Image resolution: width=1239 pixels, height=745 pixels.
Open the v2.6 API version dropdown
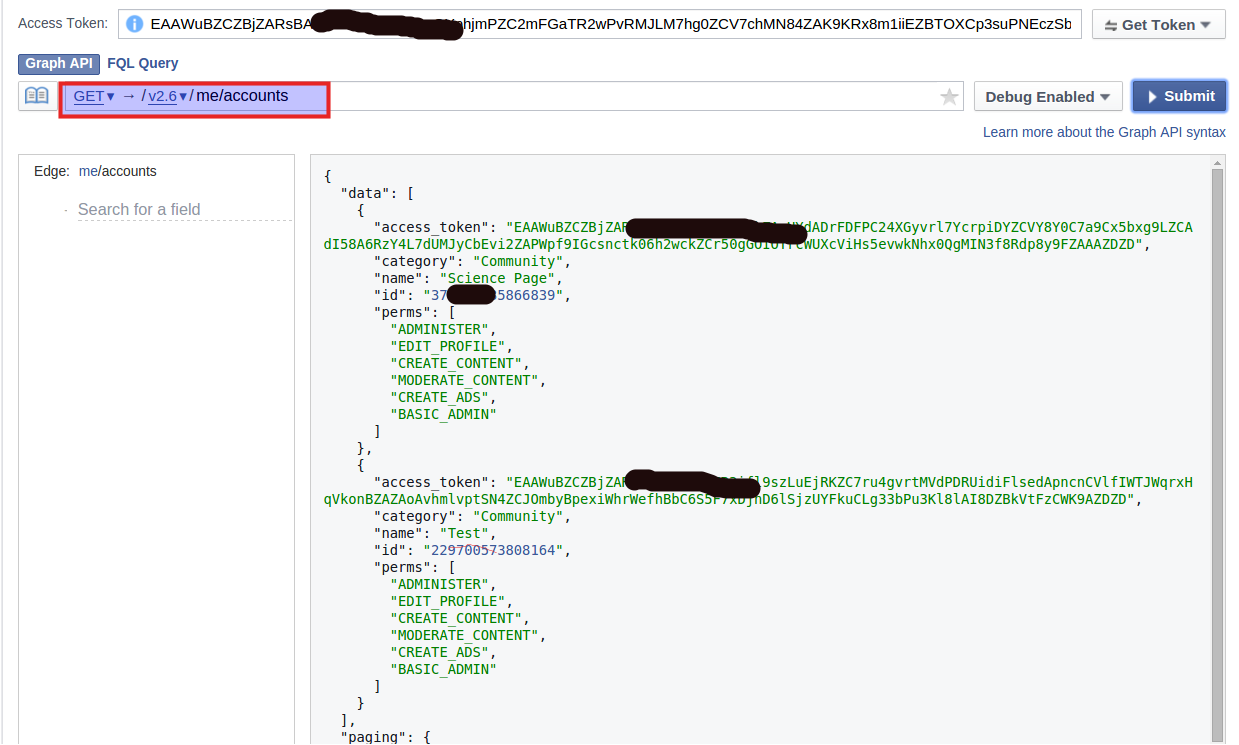tap(168, 96)
